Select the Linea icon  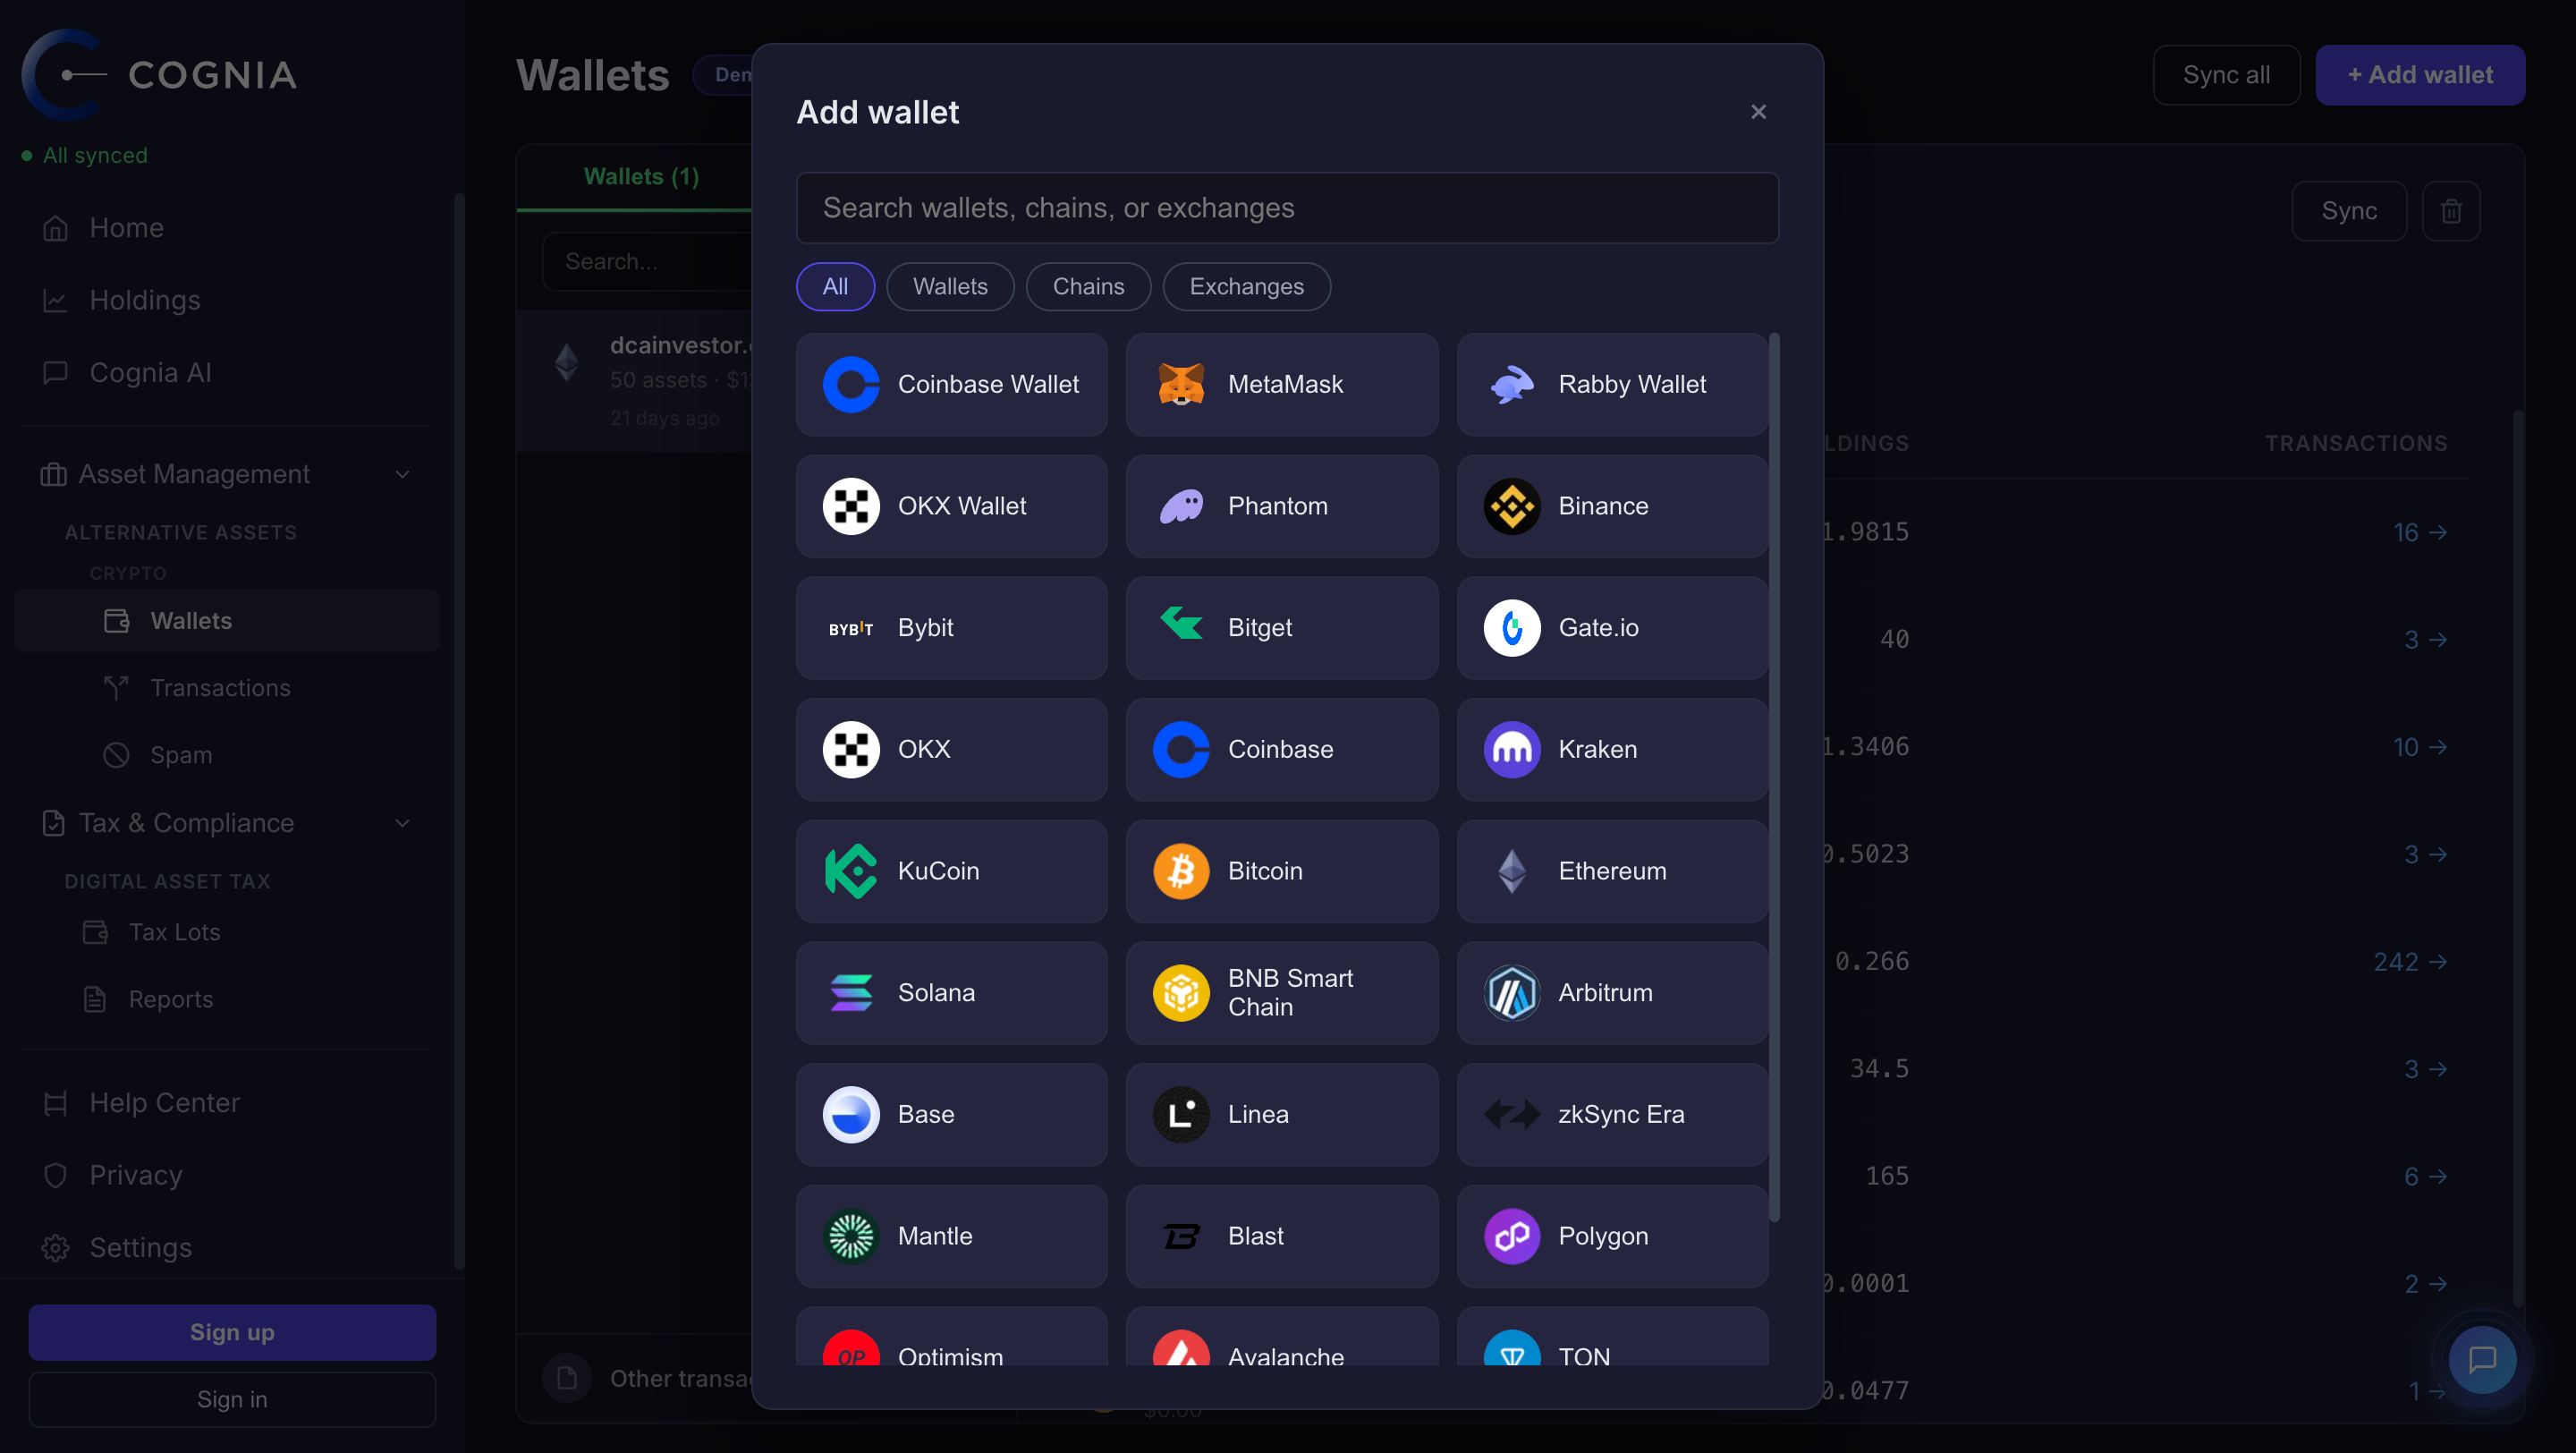click(1181, 1114)
